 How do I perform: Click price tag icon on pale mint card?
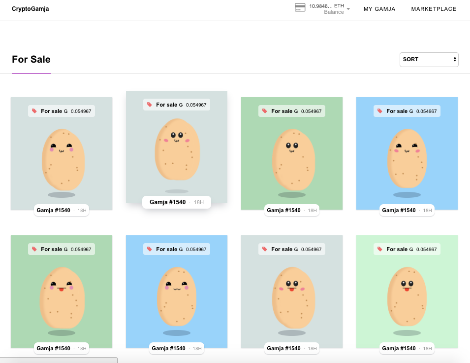(379, 249)
